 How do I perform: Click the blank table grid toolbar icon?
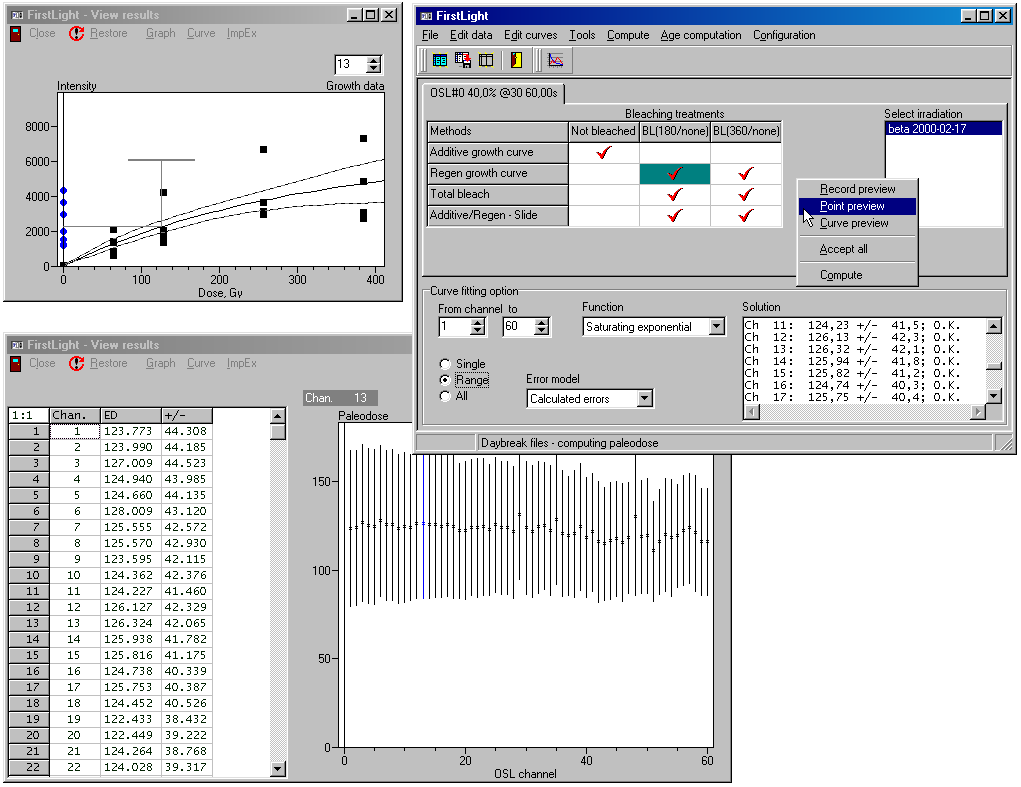pos(486,61)
